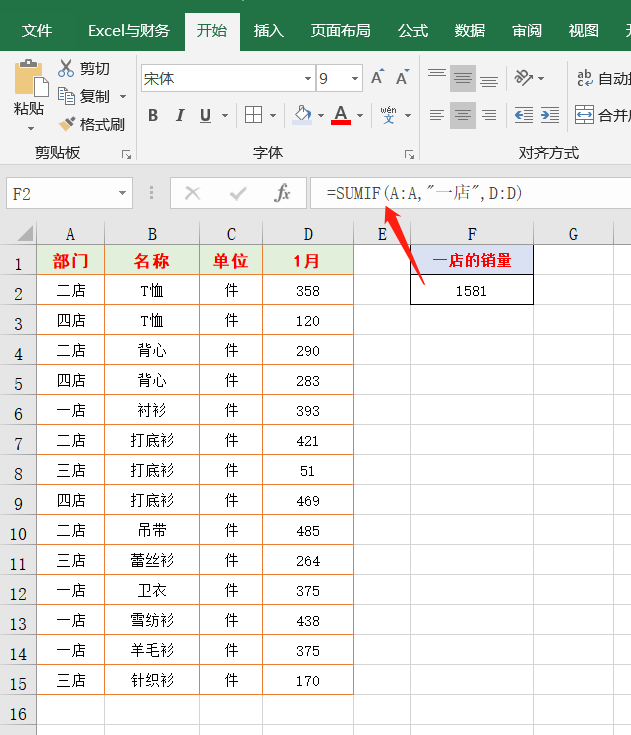The width and height of the screenshot is (631, 735).
Task: Click the Cut (剪切) scissors icon
Action: point(67,69)
